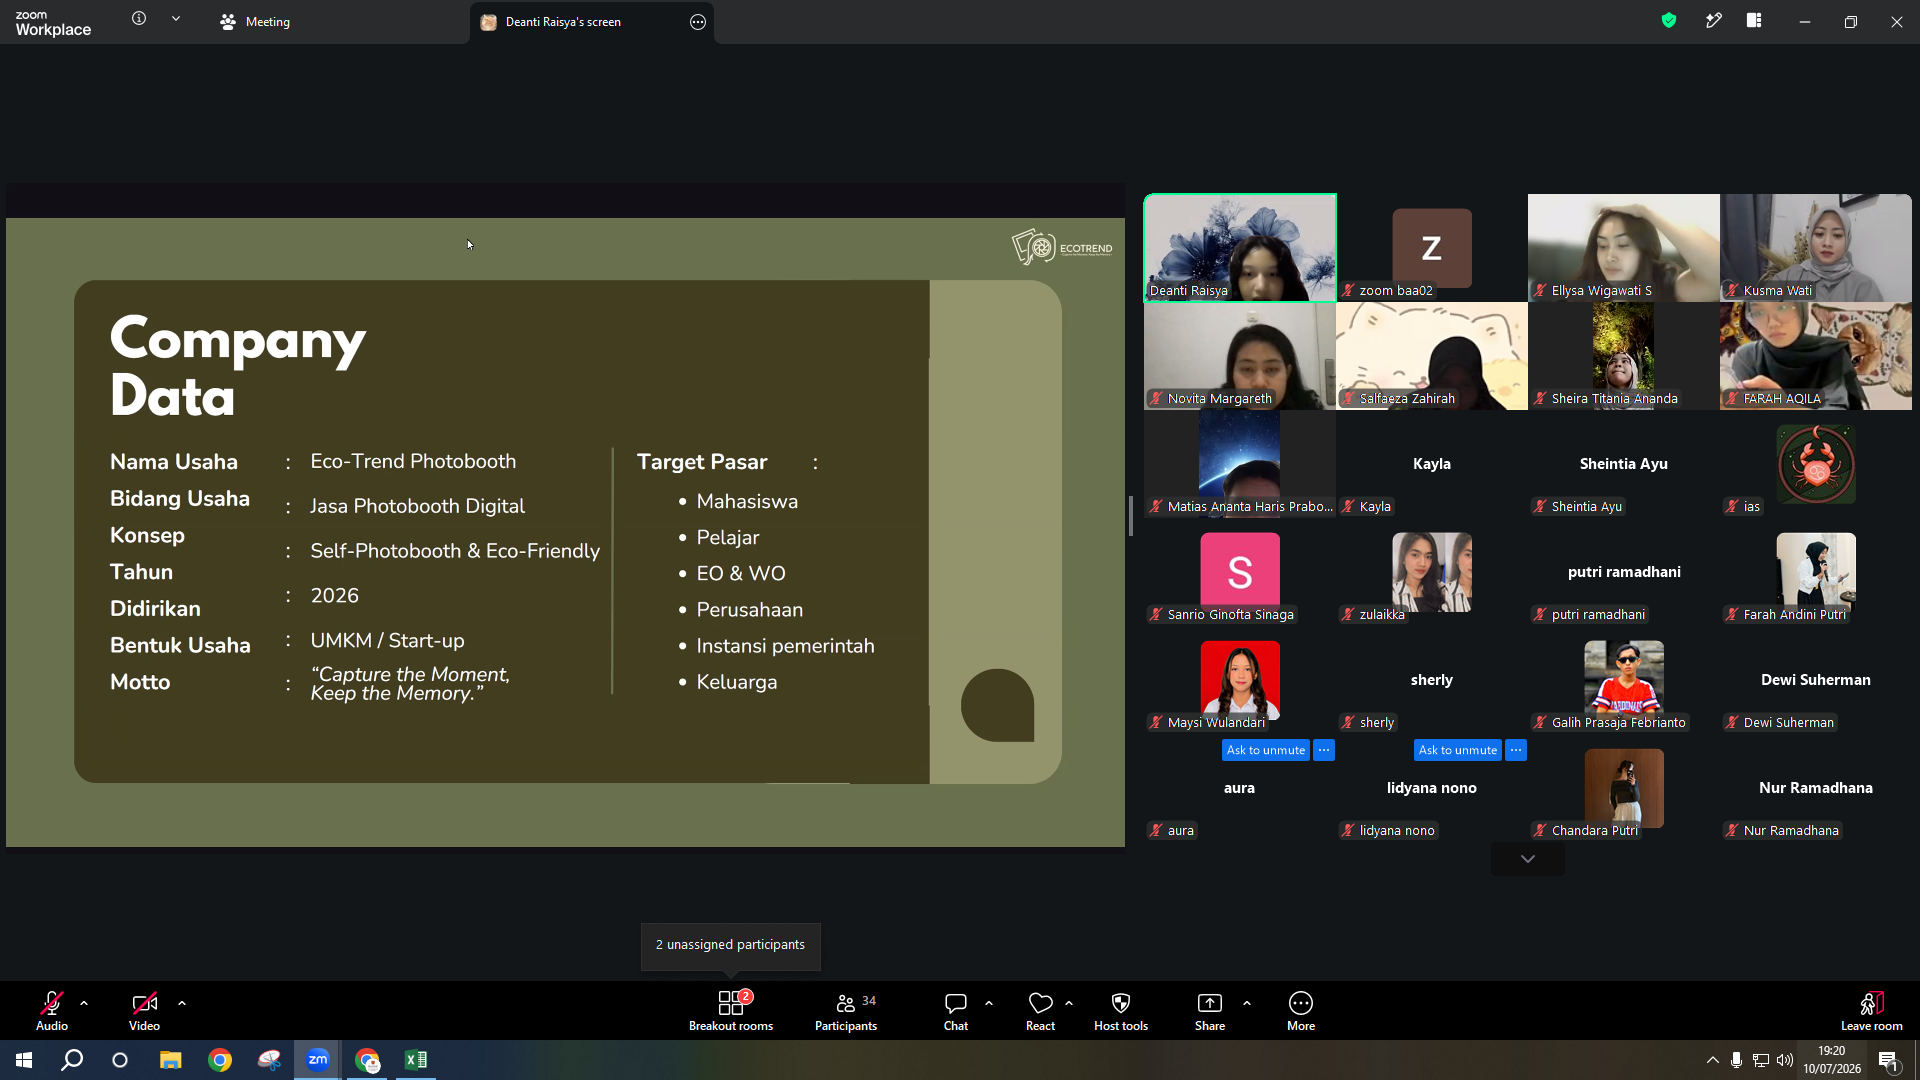Open Excel from the taskbar

(x=416, y=1060)
